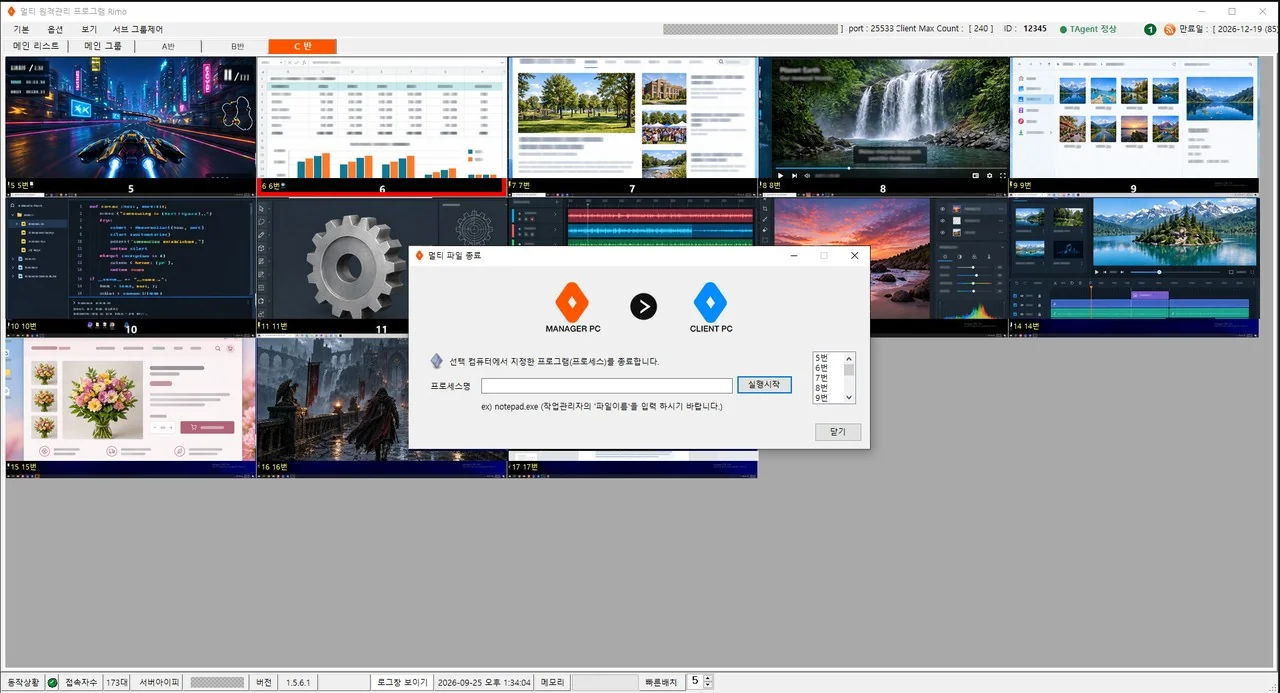This screenshot has height=693, width=1280.
Task: Click the orange RSS feed icon
Action: tap(1169, 29)
